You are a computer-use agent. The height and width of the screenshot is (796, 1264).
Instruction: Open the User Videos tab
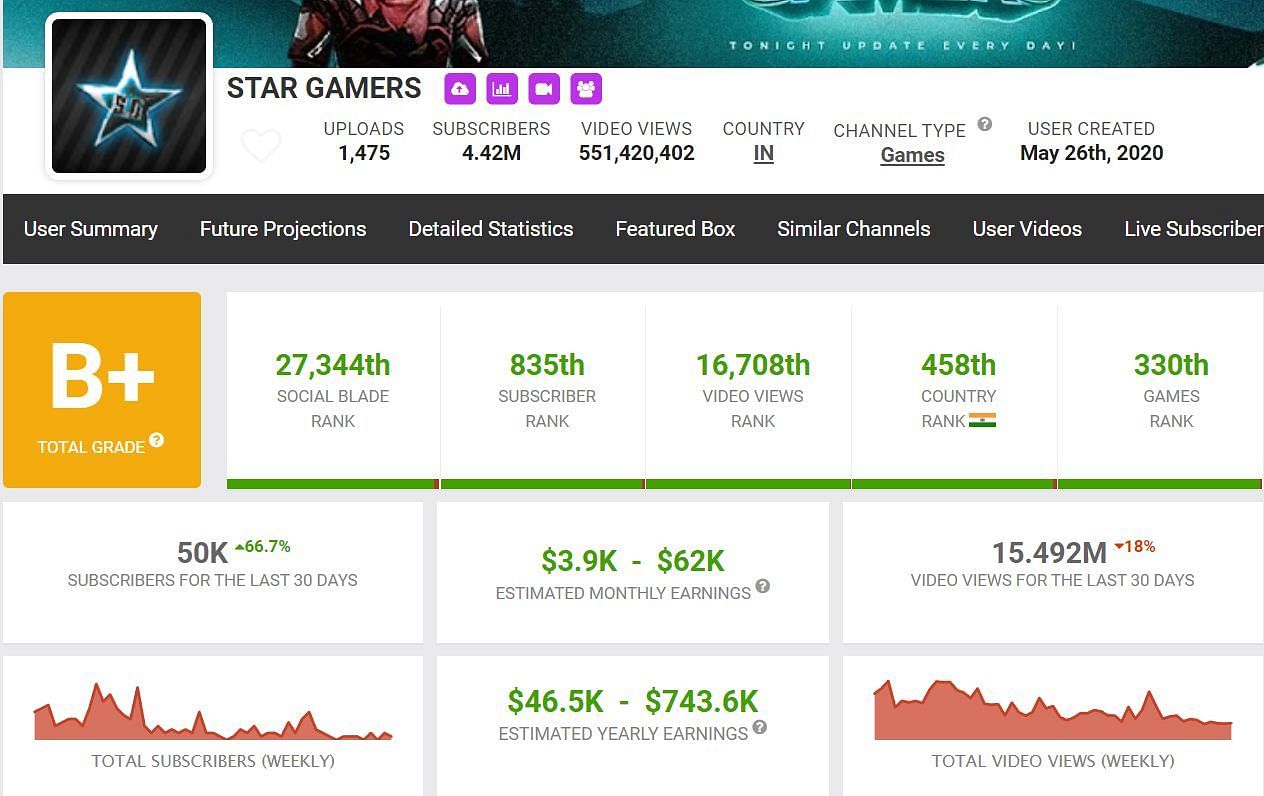point(1027,229)
